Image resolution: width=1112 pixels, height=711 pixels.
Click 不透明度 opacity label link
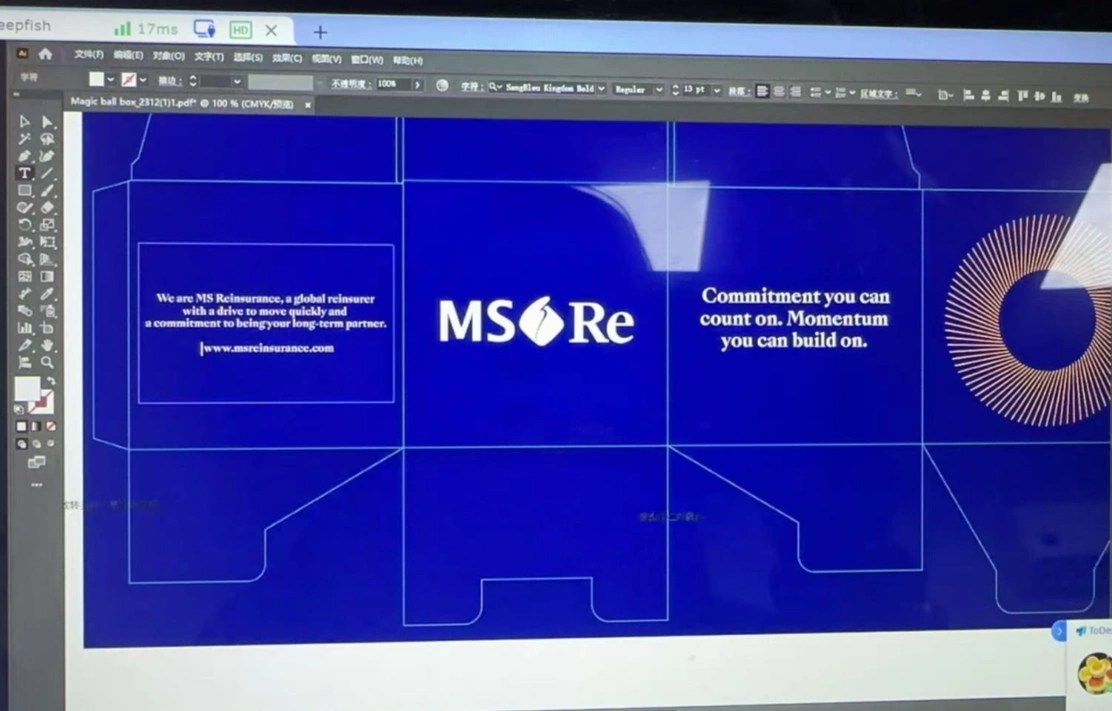click(350, 84)
